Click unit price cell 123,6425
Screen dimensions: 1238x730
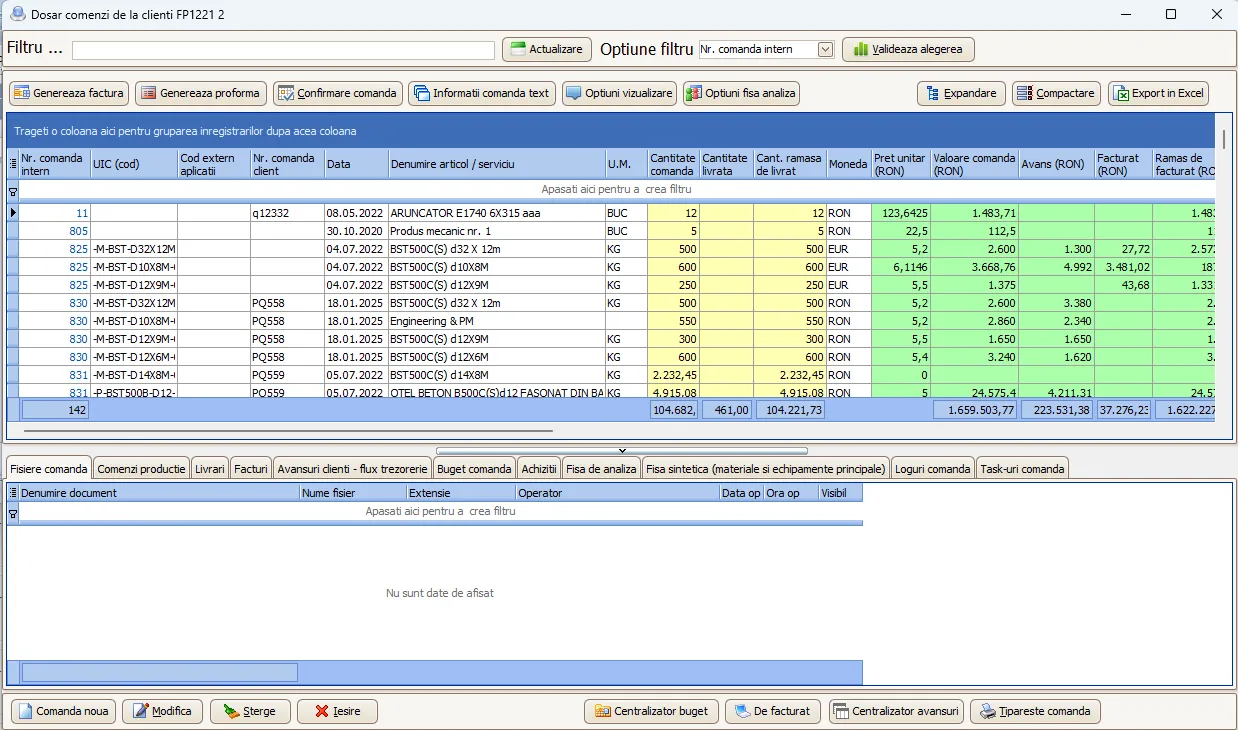click(x=900, y=213)
